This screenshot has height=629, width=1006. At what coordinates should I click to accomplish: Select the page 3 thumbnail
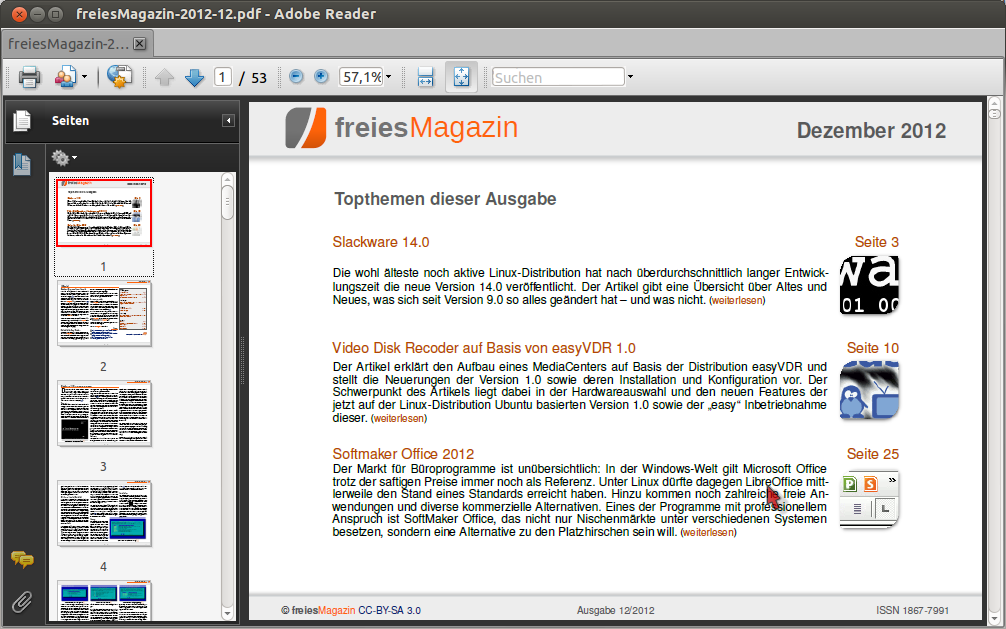pyautogui.click(x=104, y=413)
